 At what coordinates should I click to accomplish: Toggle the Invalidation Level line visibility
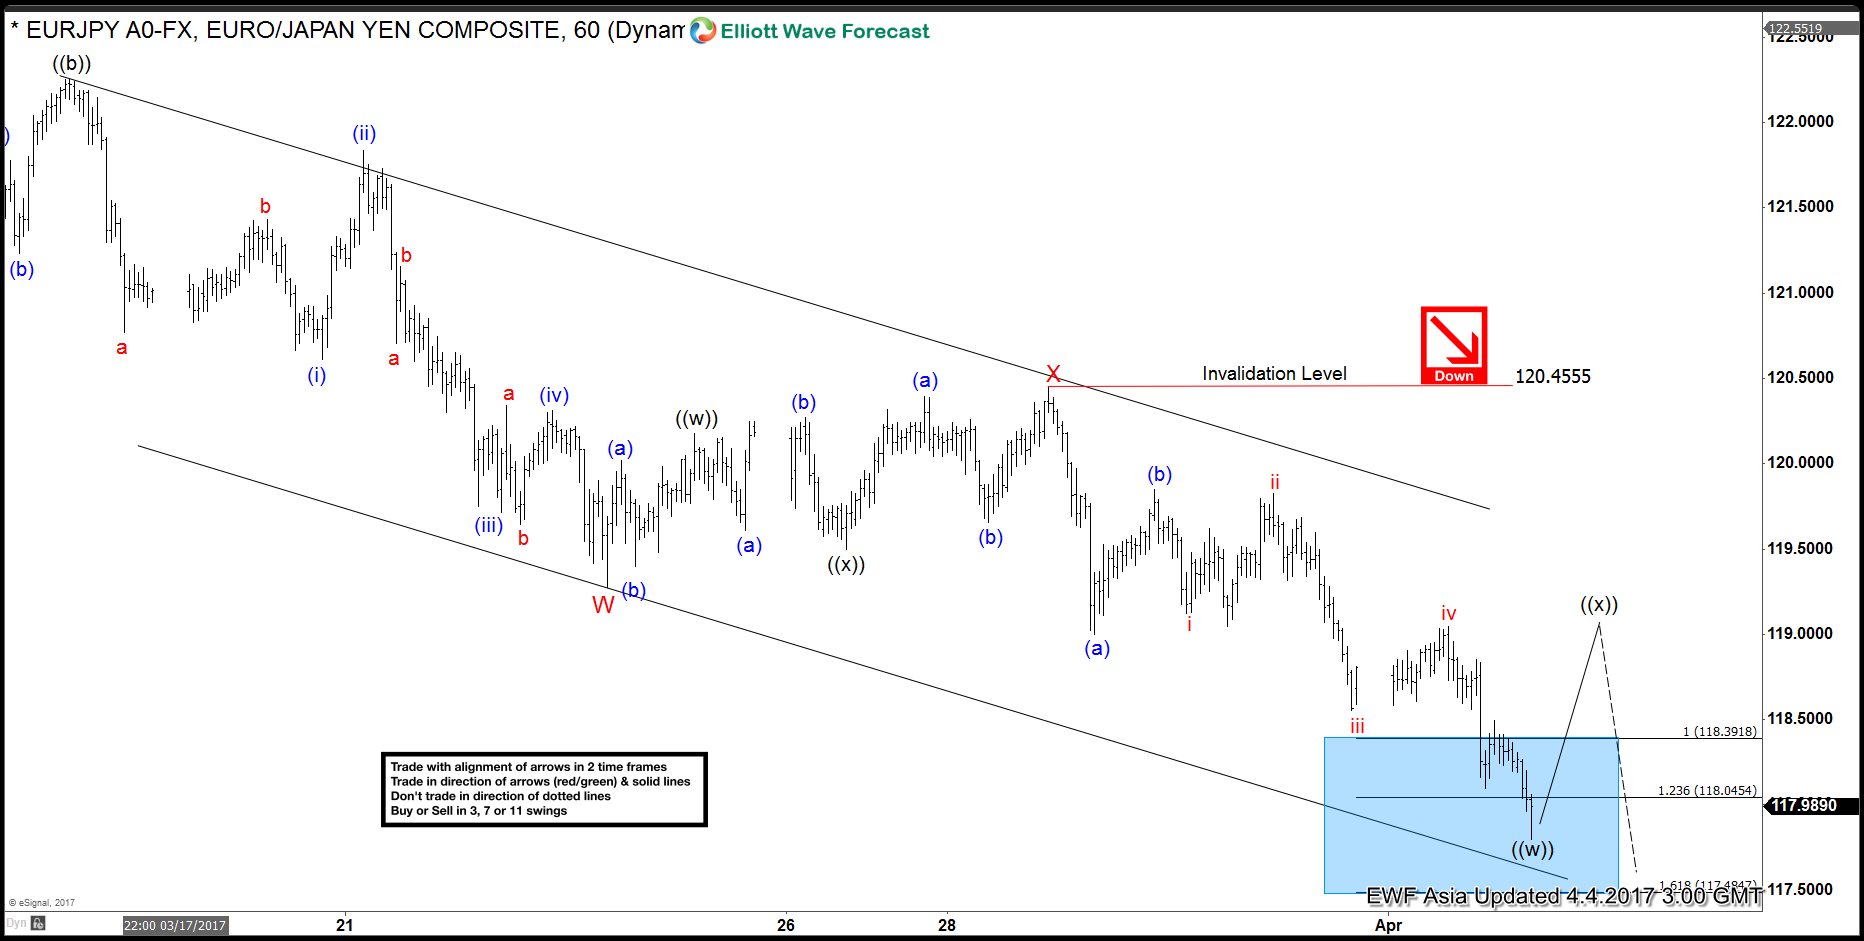tap(1274, 373)
